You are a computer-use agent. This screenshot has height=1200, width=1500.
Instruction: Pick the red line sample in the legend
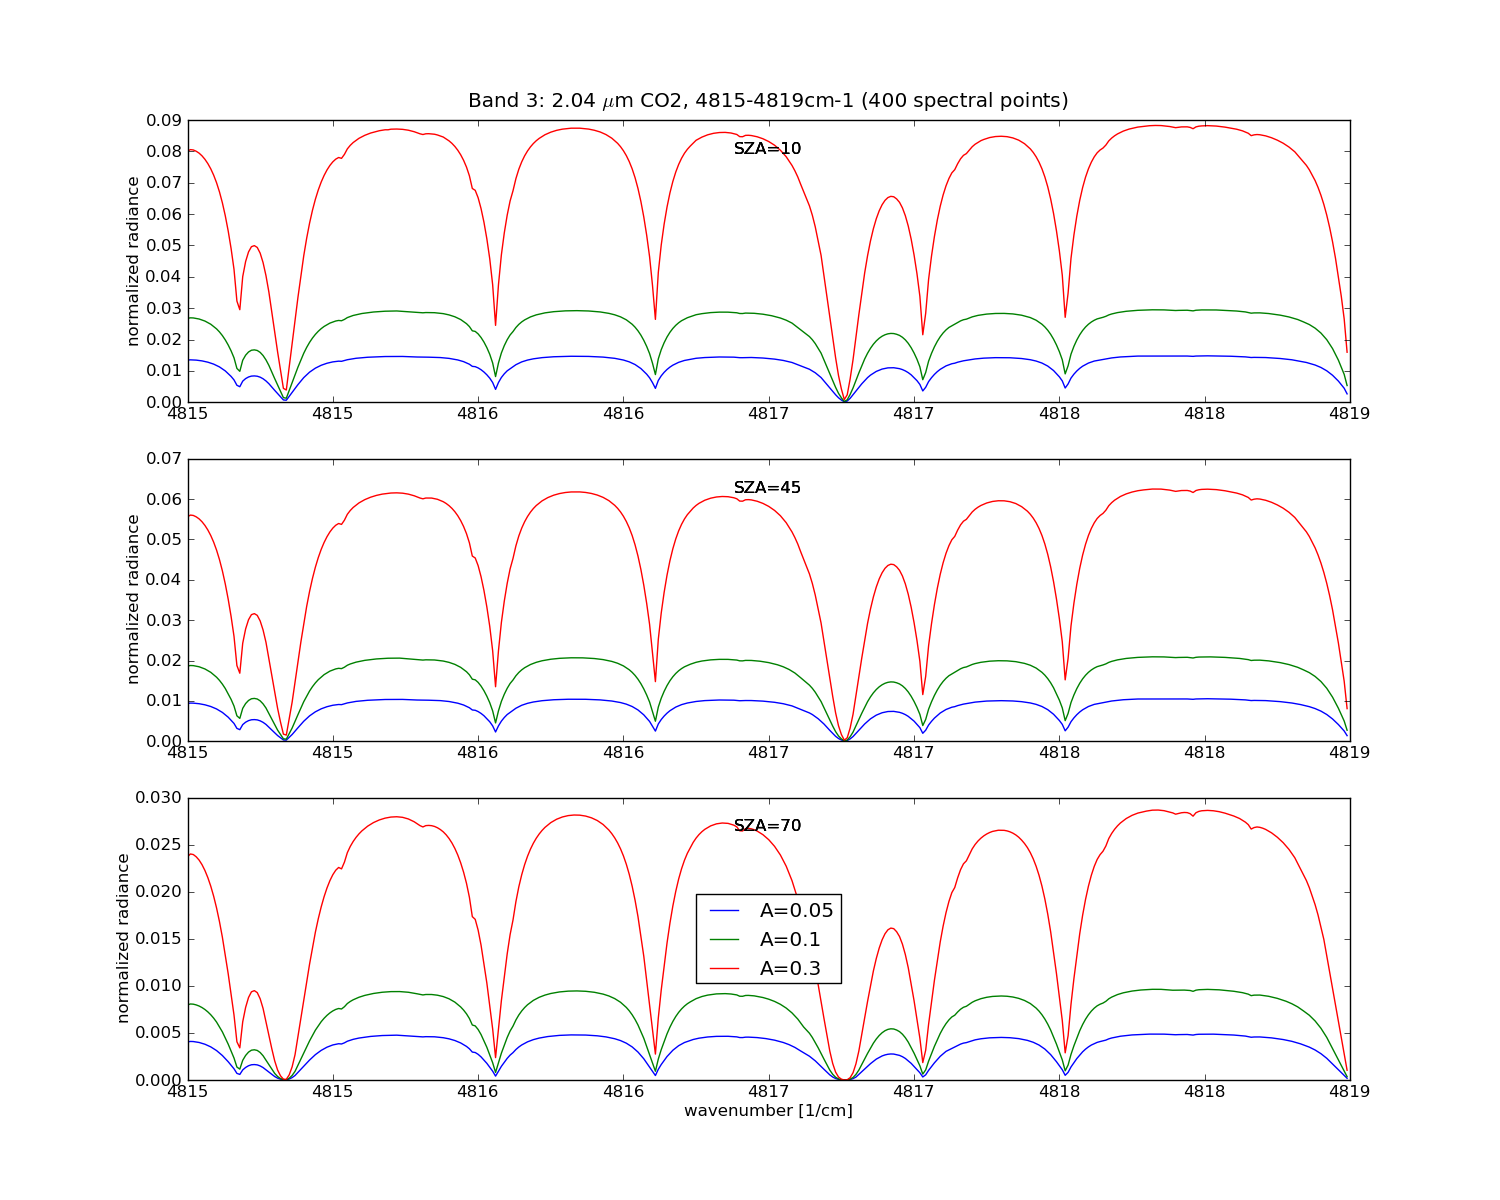[x=724, y=969]
